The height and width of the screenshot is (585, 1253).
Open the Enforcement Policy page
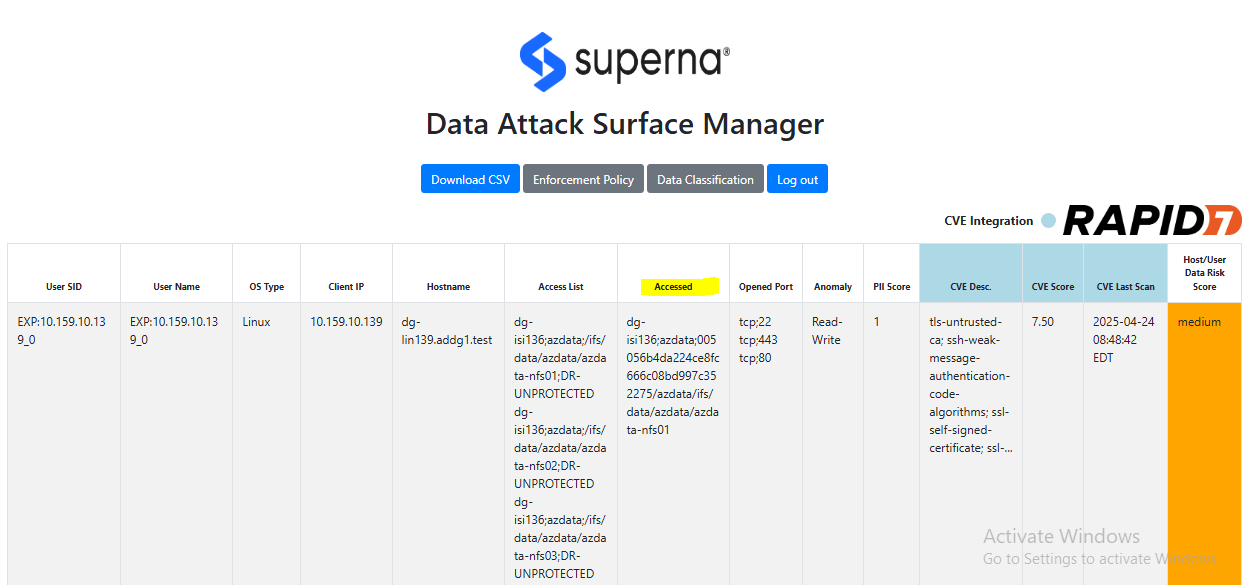coord(583,179)
